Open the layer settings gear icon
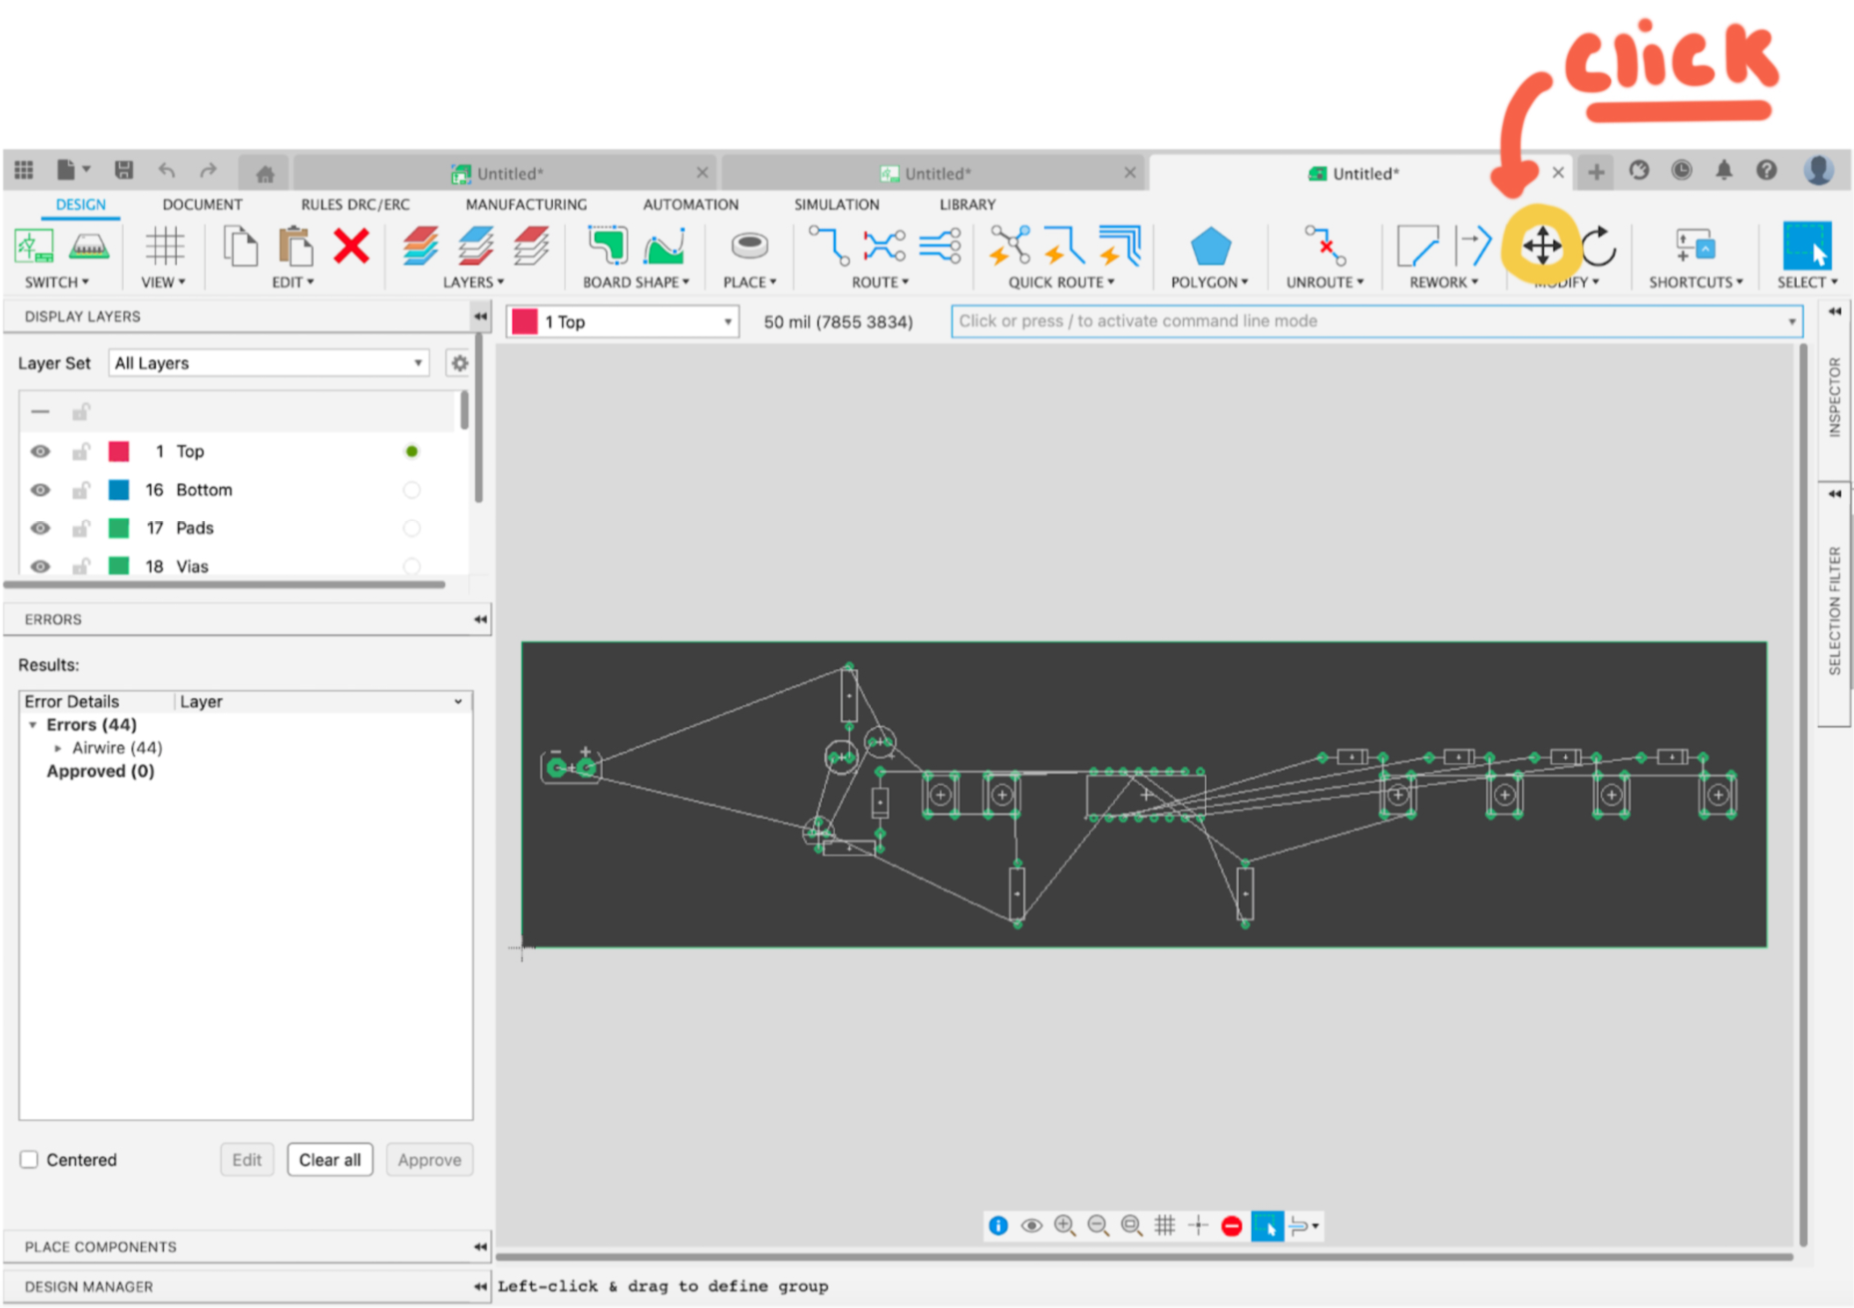1854x1308 pixels. [x=459, y=363]
